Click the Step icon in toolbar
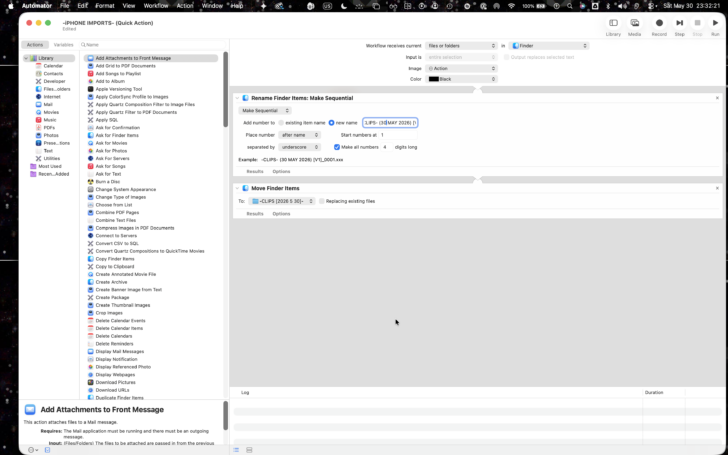This screenshot has height=455, width=728. tap(679, 23)
